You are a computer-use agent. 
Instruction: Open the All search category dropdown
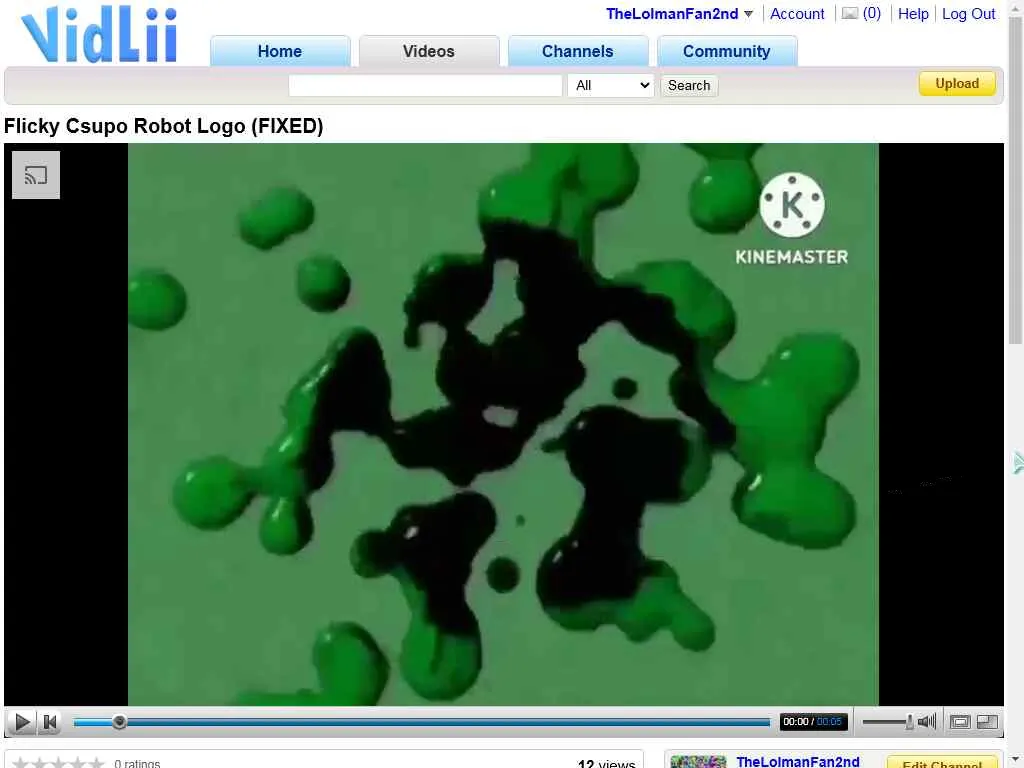pyautogui.click(x=611, y=86)
